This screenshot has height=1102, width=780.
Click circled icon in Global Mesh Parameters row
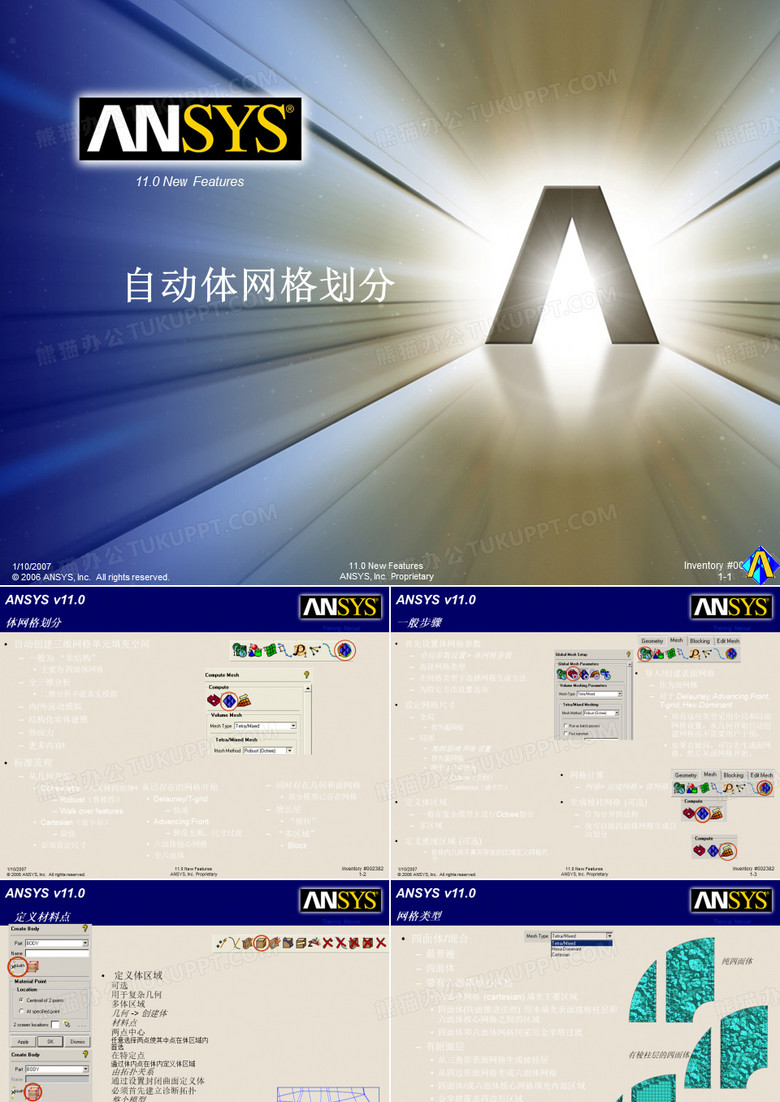(573, 674)
